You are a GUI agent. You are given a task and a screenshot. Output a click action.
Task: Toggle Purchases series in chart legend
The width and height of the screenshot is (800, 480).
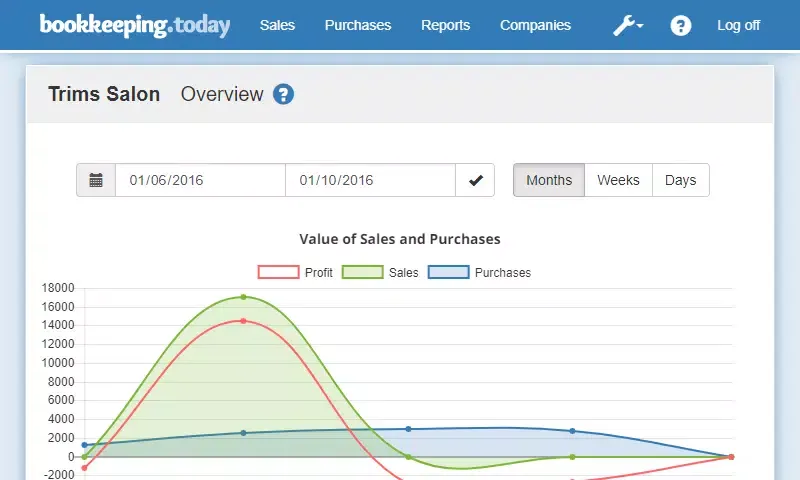[480, 272]
